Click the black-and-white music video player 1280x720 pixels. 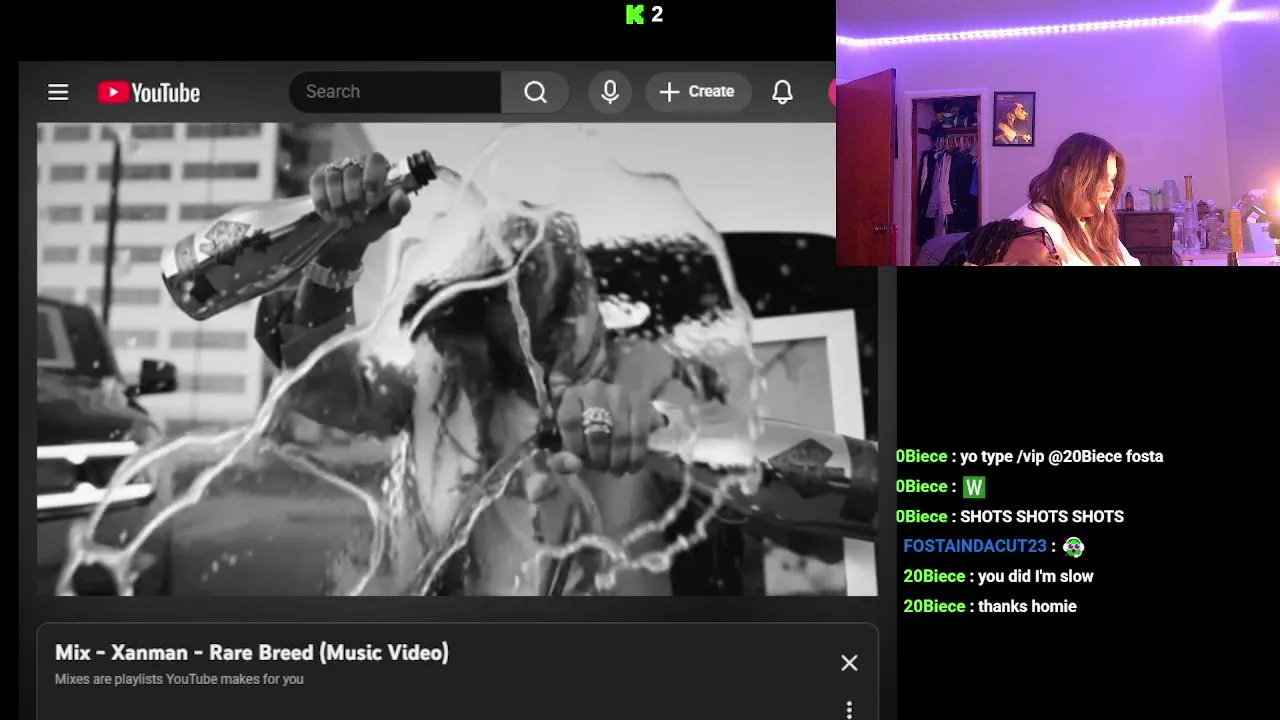tap(457, 359)
